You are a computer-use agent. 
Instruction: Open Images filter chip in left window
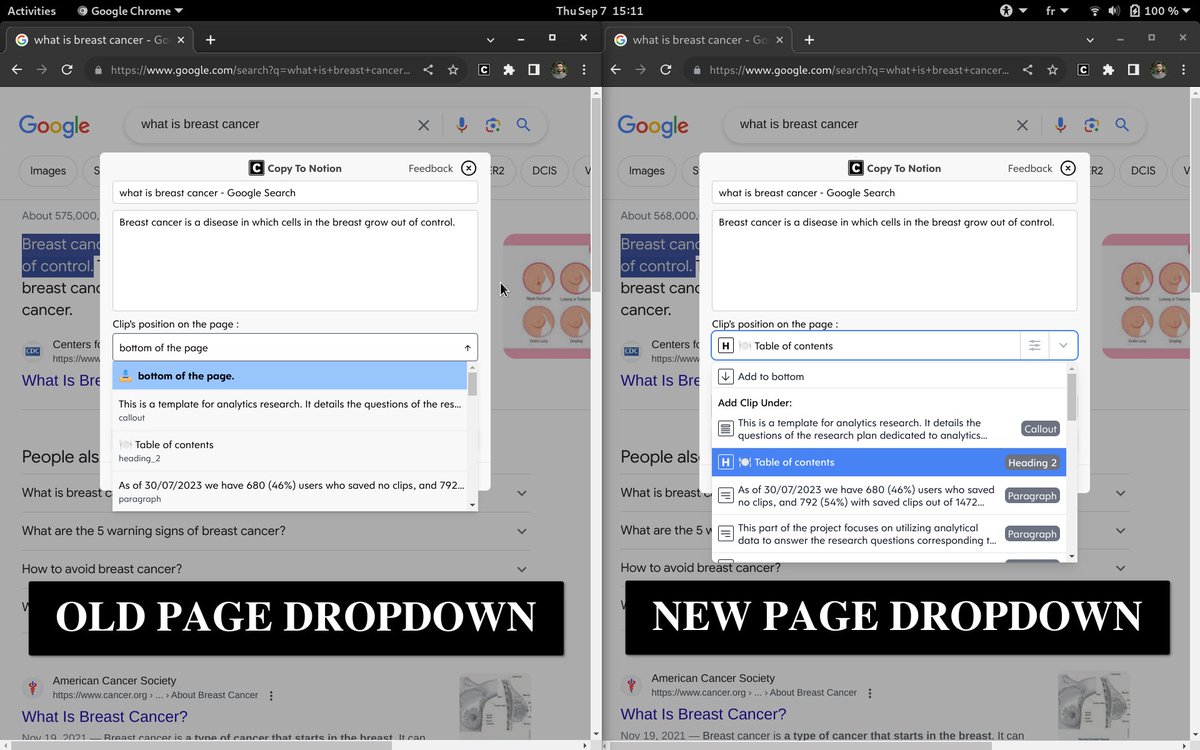(x=48, y=171)
